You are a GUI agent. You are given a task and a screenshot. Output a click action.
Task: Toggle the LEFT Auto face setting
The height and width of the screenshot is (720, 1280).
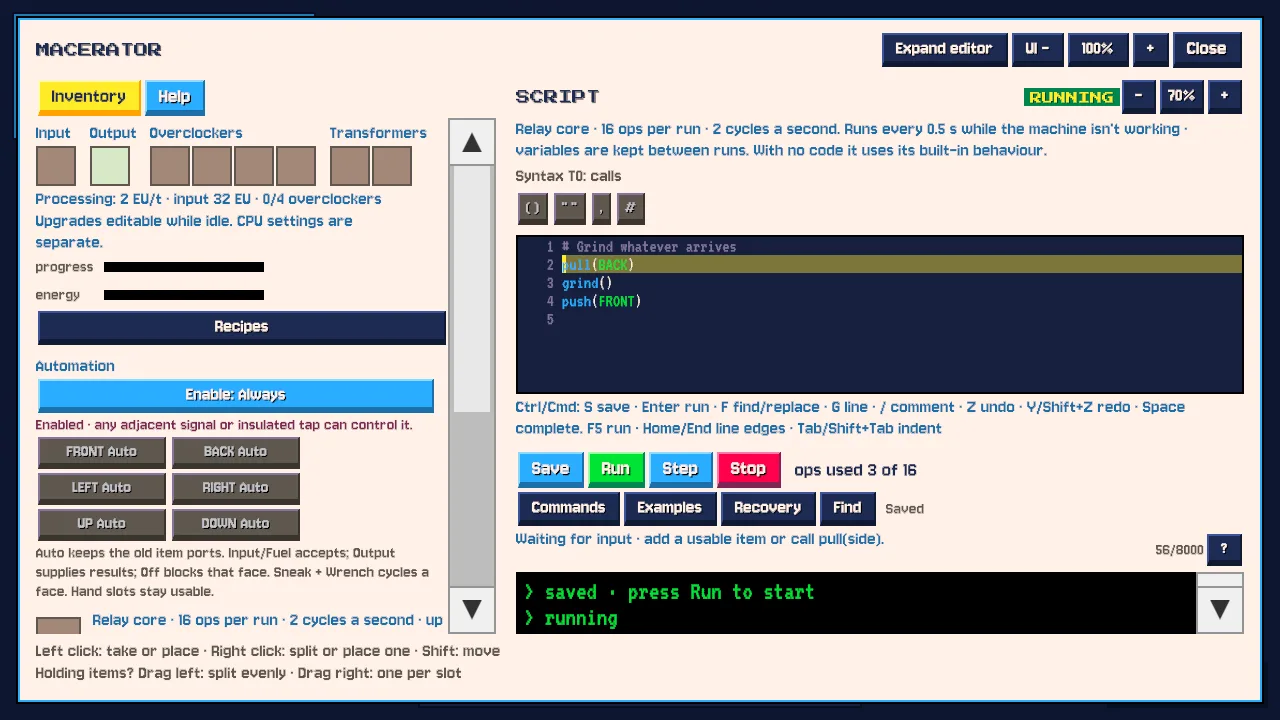102,488
